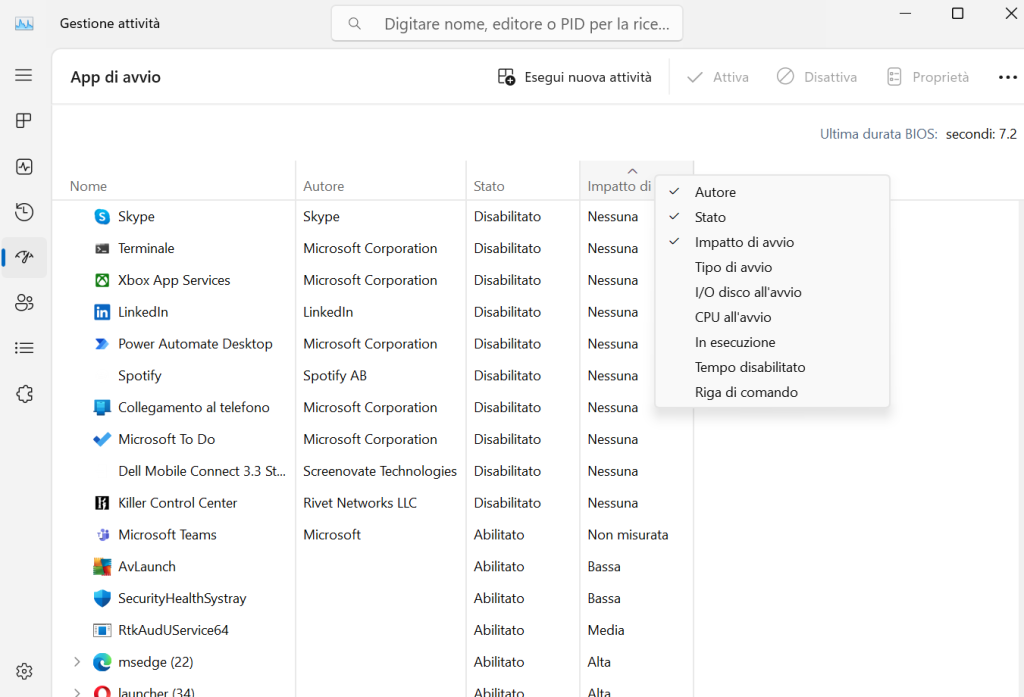Enable the Riga di comando column
1024x697 pixels.
[772, 392]
